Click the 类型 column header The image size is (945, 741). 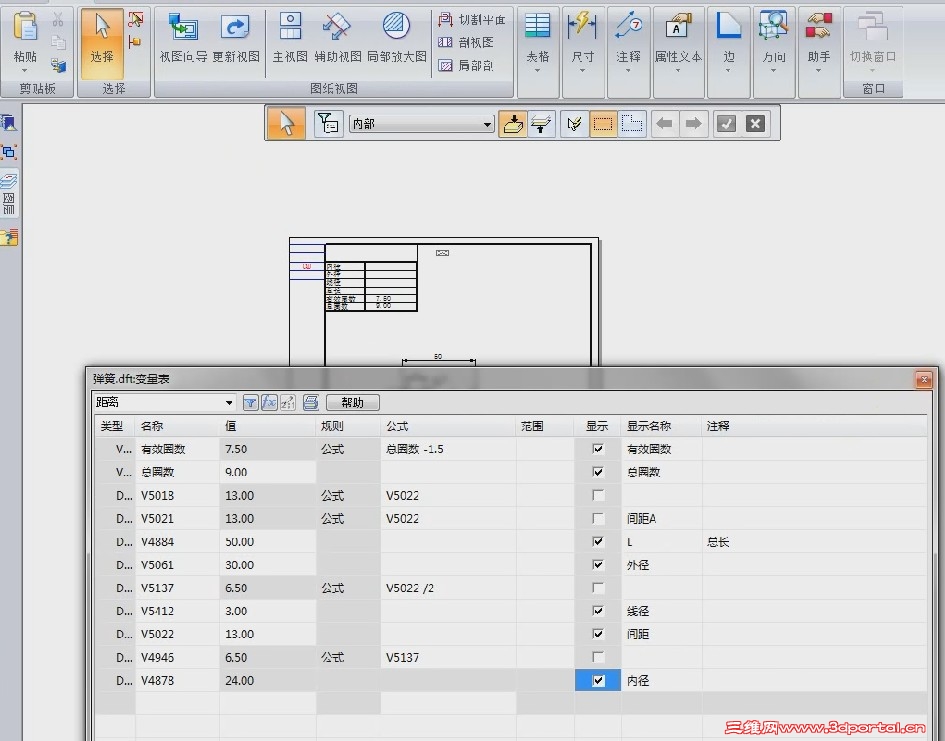pos(115,426)
